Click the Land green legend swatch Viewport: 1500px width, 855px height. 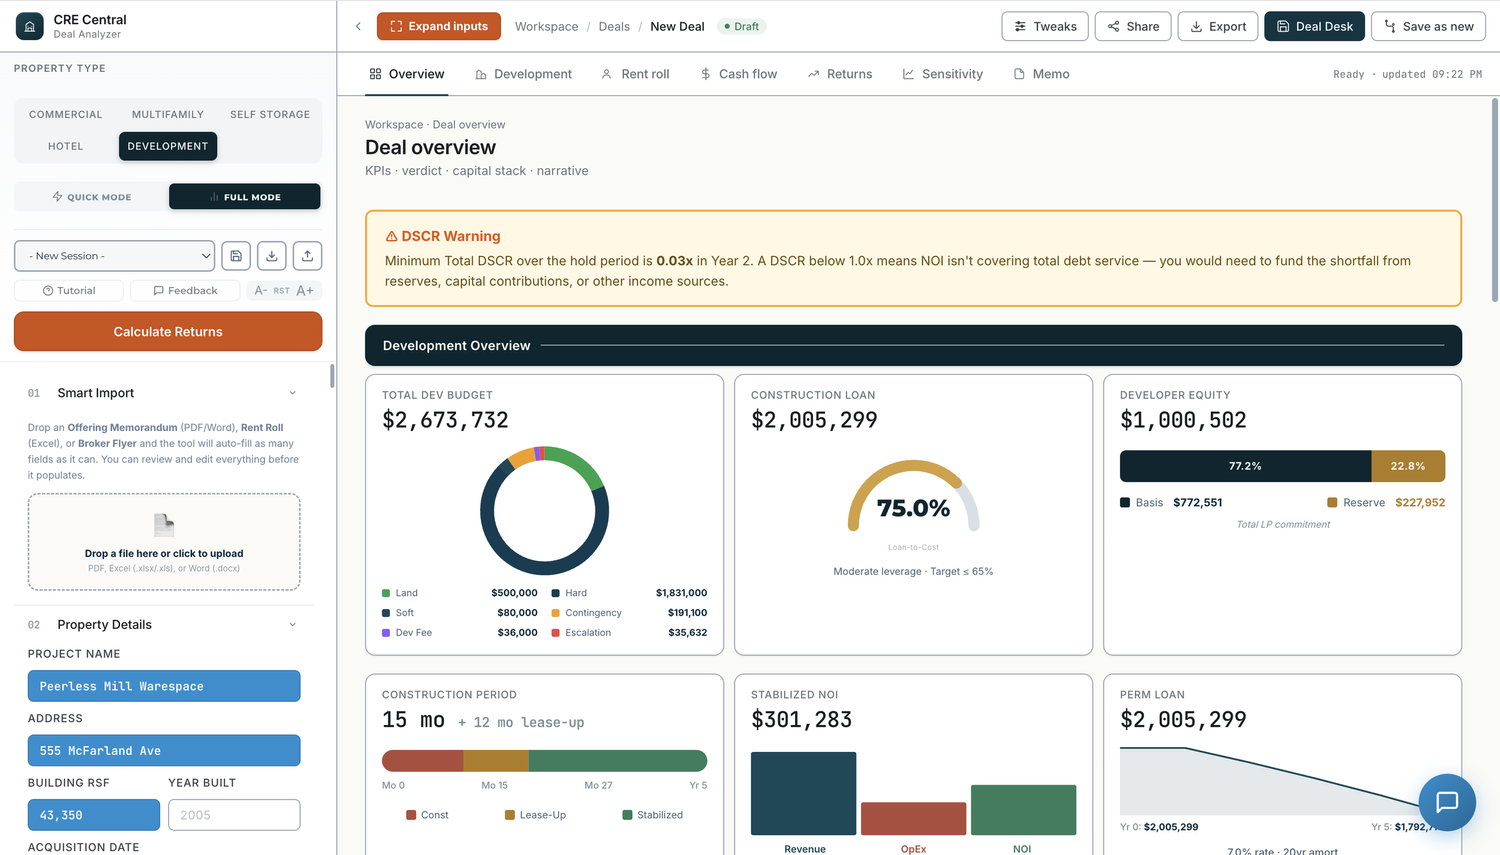(386, 593)
